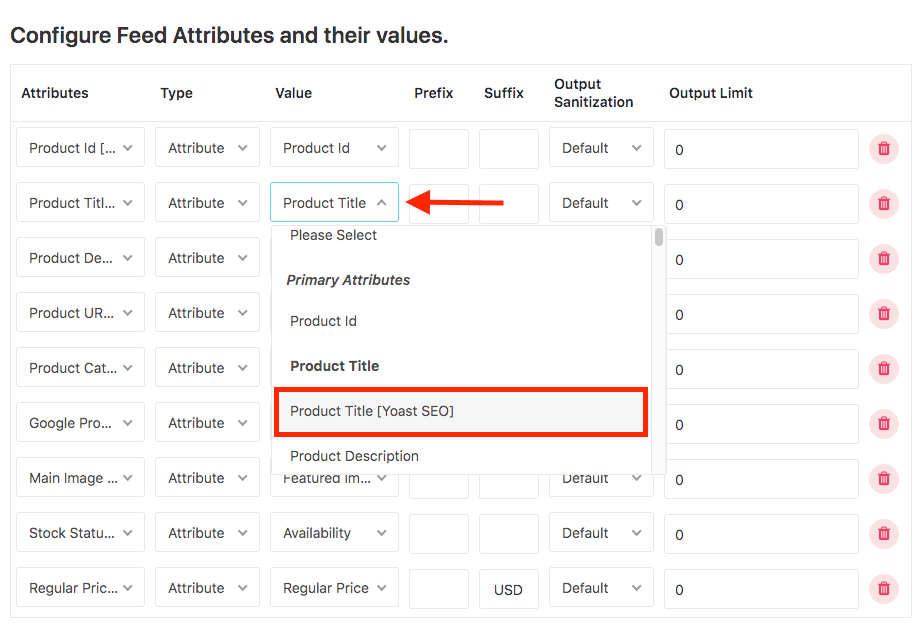The image size is (923, 631).
Task: Open Type dropdown in Stock Status row
Action: coord(207,532)
